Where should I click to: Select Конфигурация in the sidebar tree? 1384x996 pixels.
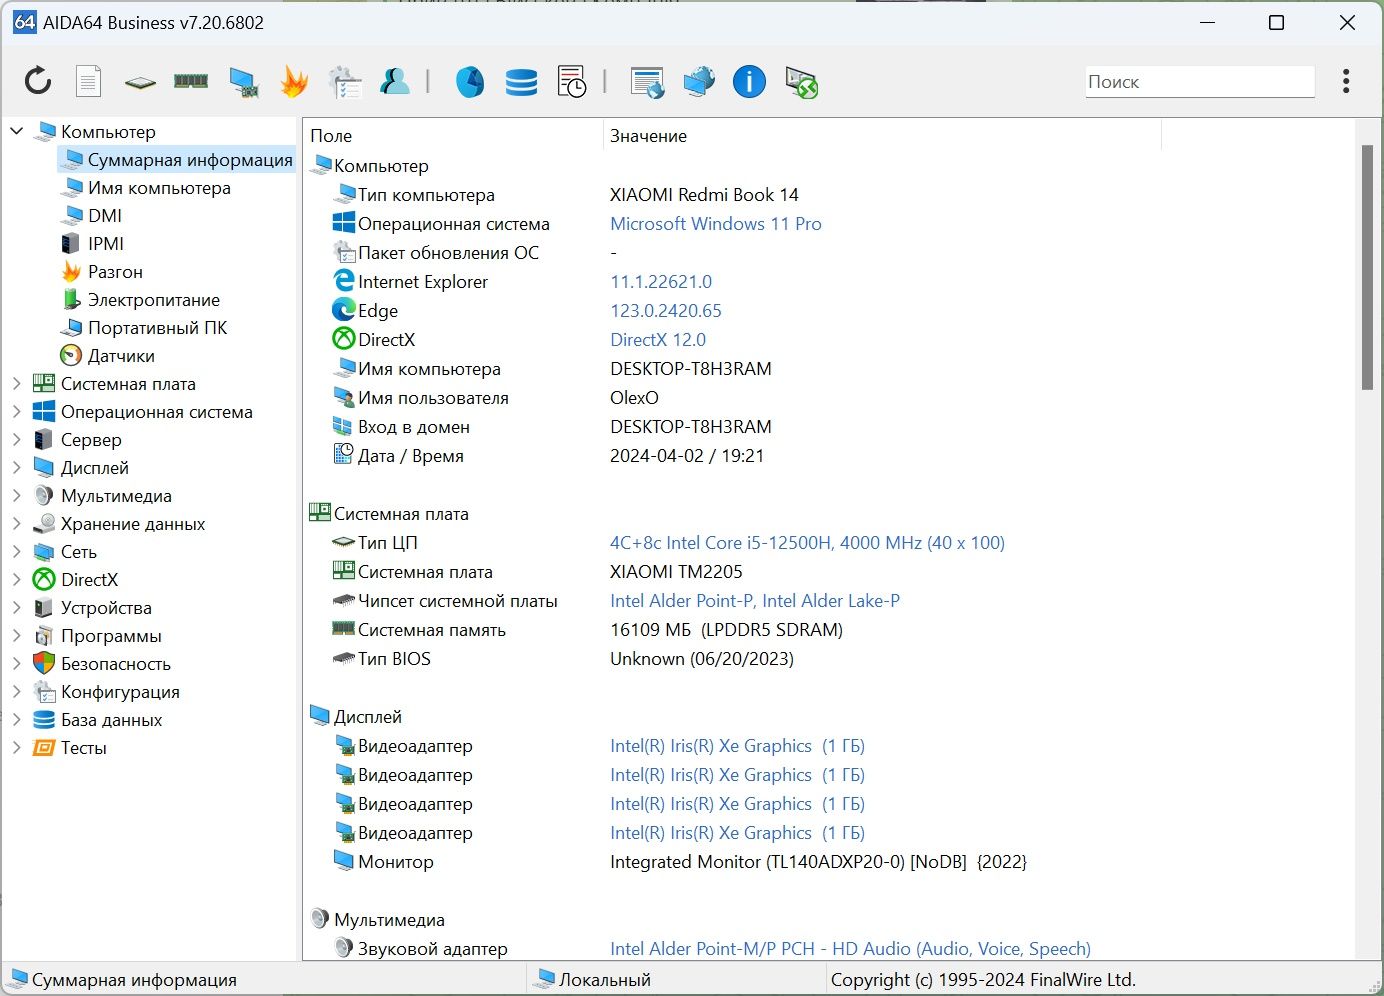coord(107,691)
